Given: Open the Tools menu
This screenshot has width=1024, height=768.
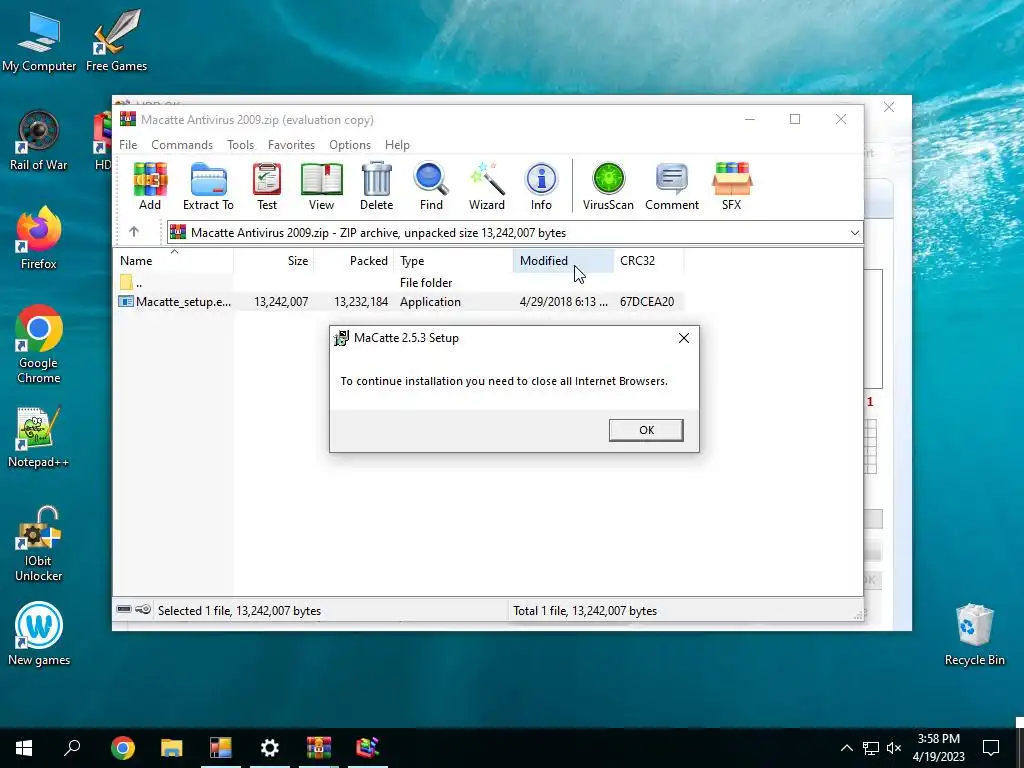Looking at the screenshot, I should (x=240, y=145).
